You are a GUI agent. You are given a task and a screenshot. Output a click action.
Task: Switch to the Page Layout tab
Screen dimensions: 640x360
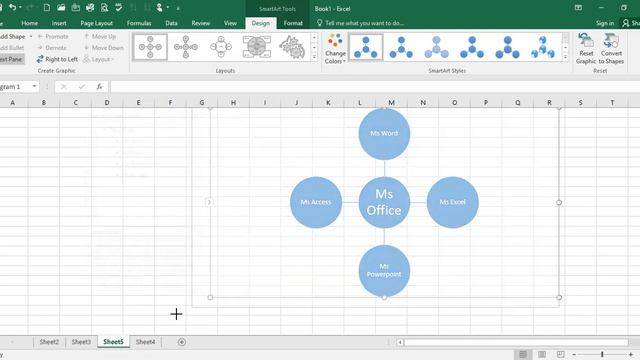(96, 23)
